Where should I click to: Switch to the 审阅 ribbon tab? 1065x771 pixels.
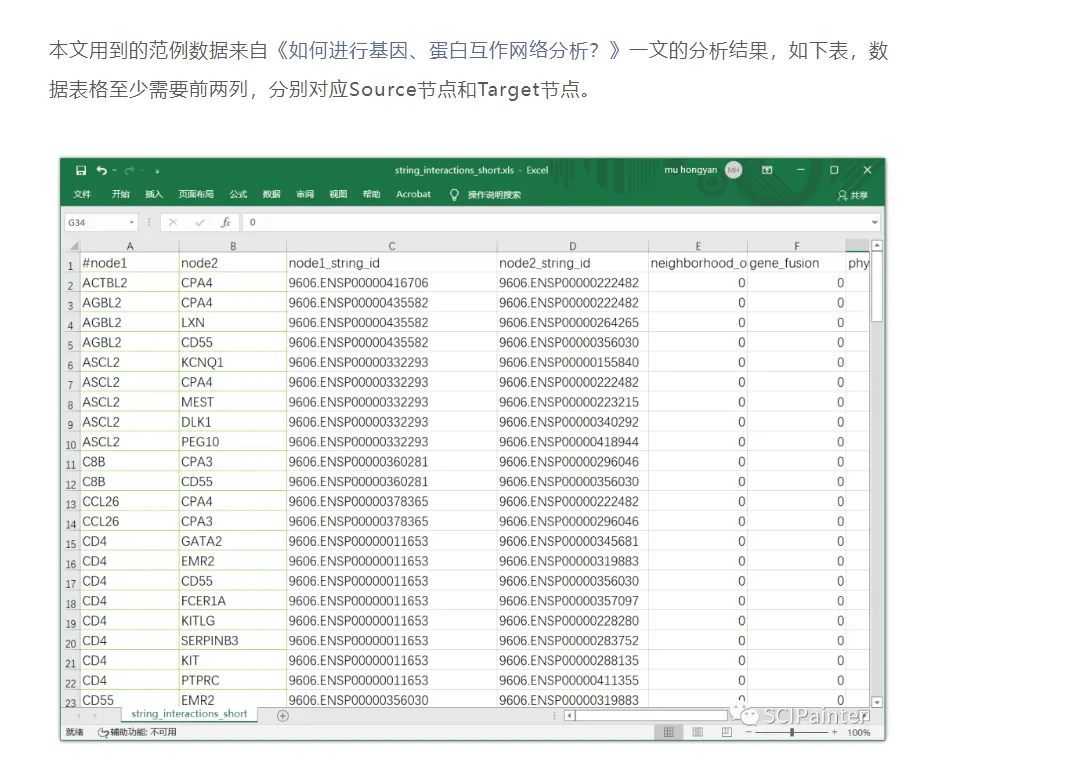[x=305, y=194]
